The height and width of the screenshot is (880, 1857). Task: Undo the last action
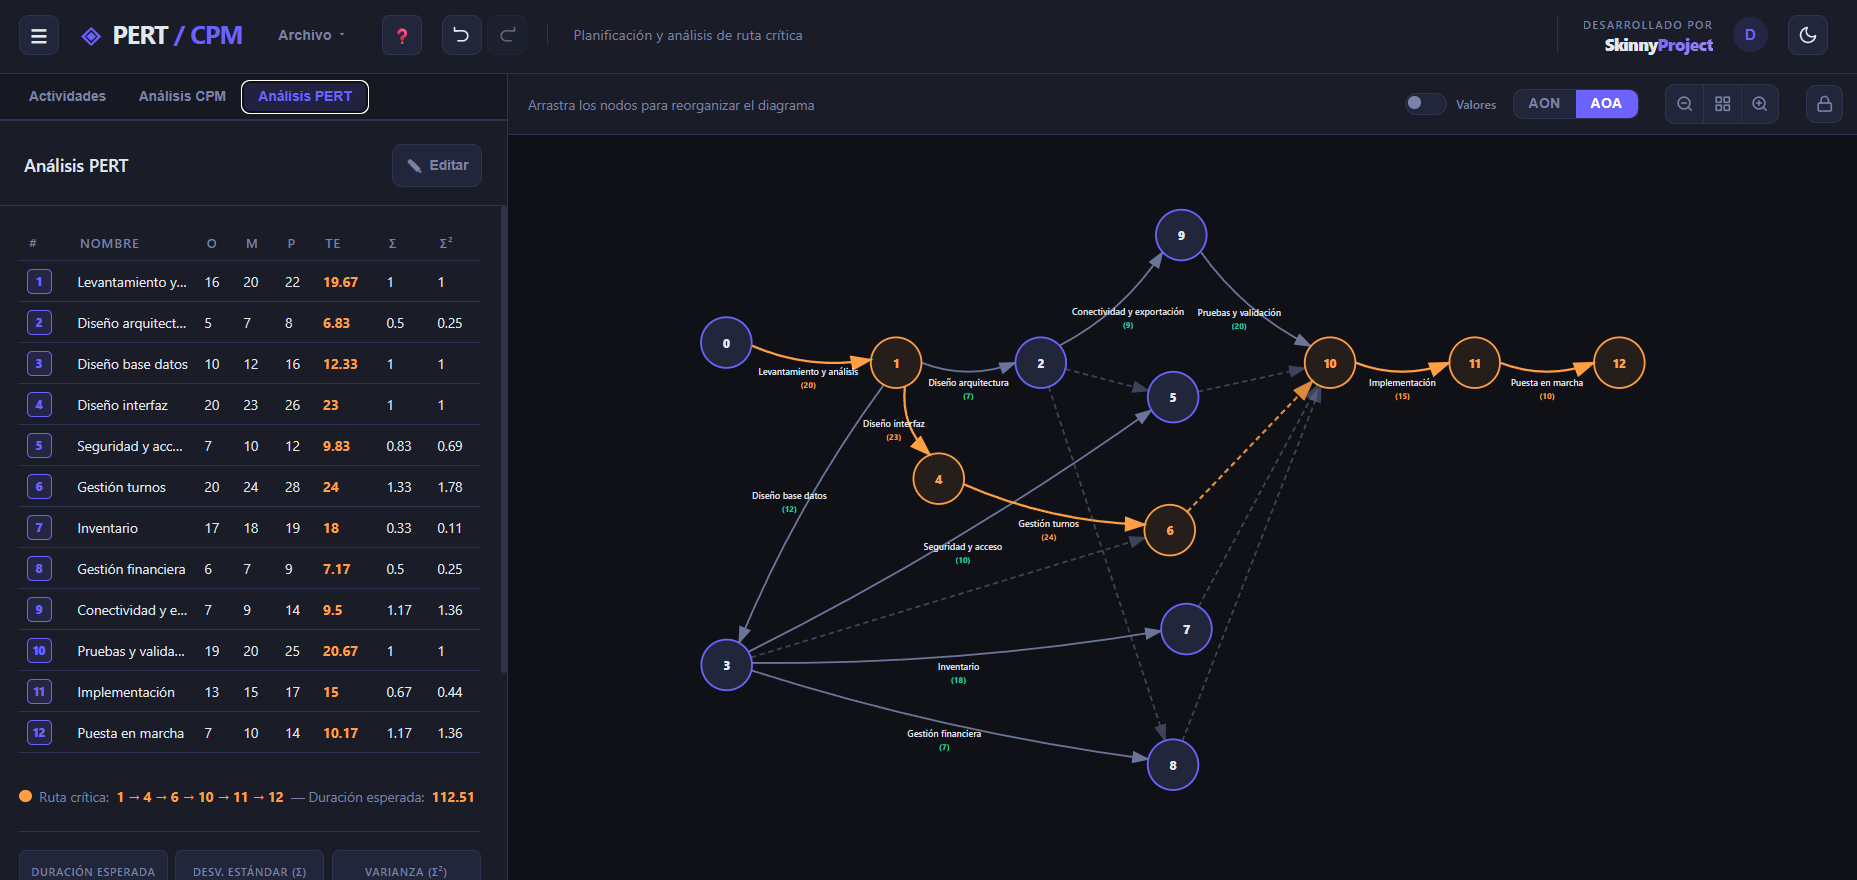pyautogui.click(x=461, y=36)
